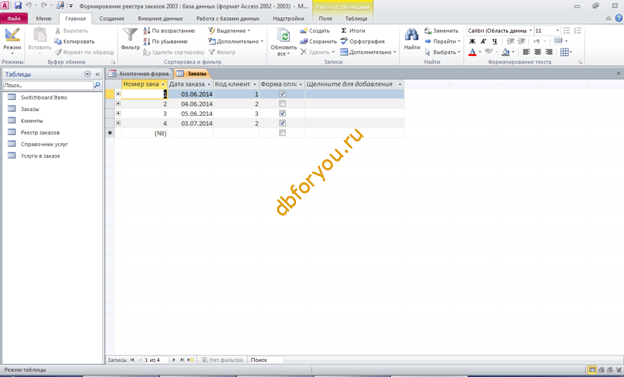Sort descending with По убыванию

[x=166, y=41]
